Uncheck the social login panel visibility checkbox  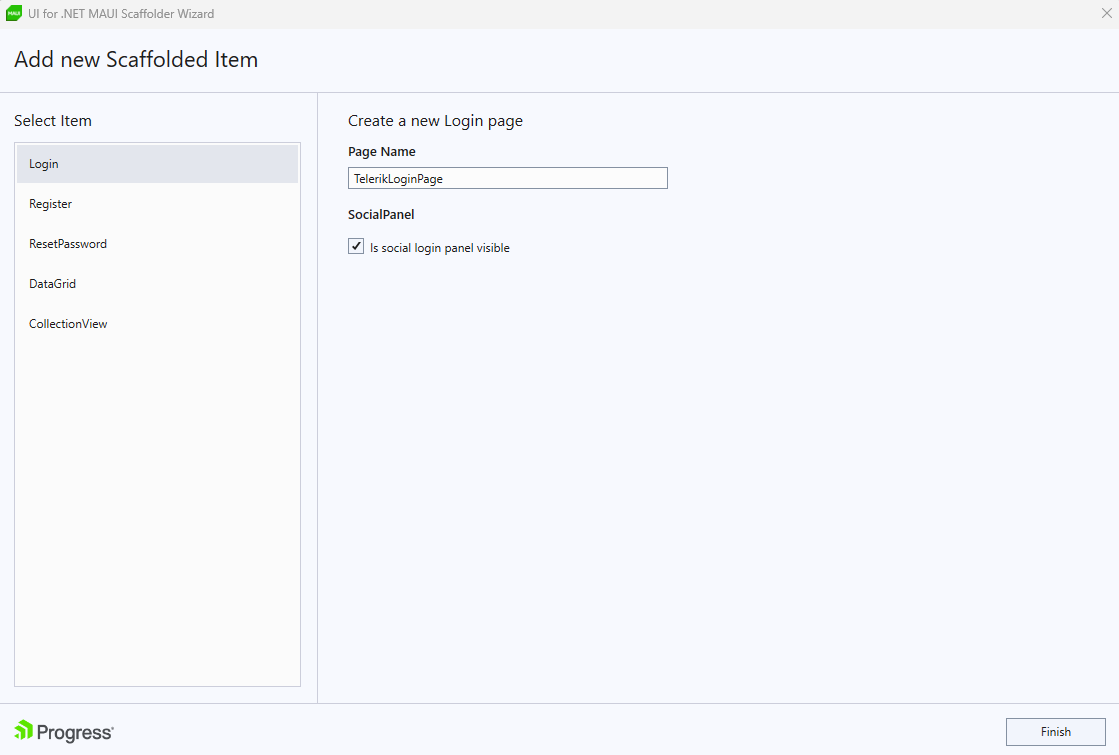[x=355, y=245]
